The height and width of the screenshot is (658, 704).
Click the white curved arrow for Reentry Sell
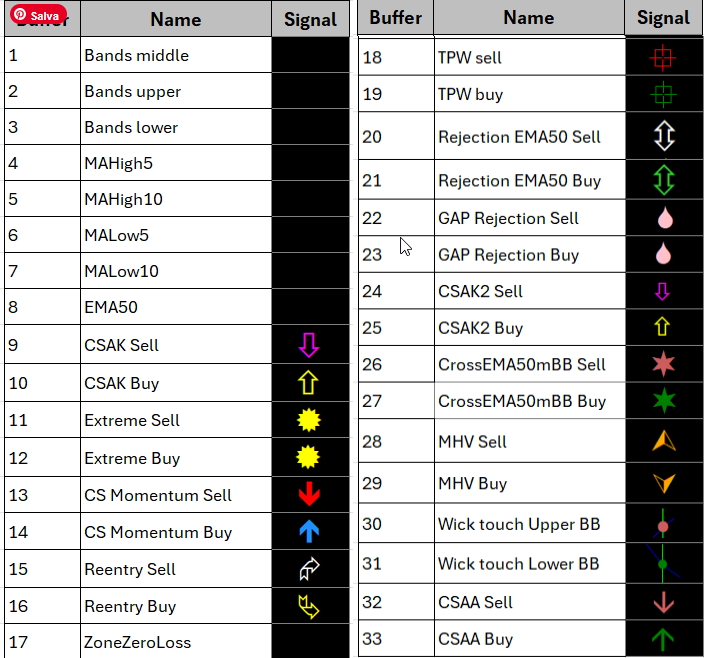point(309,569)
